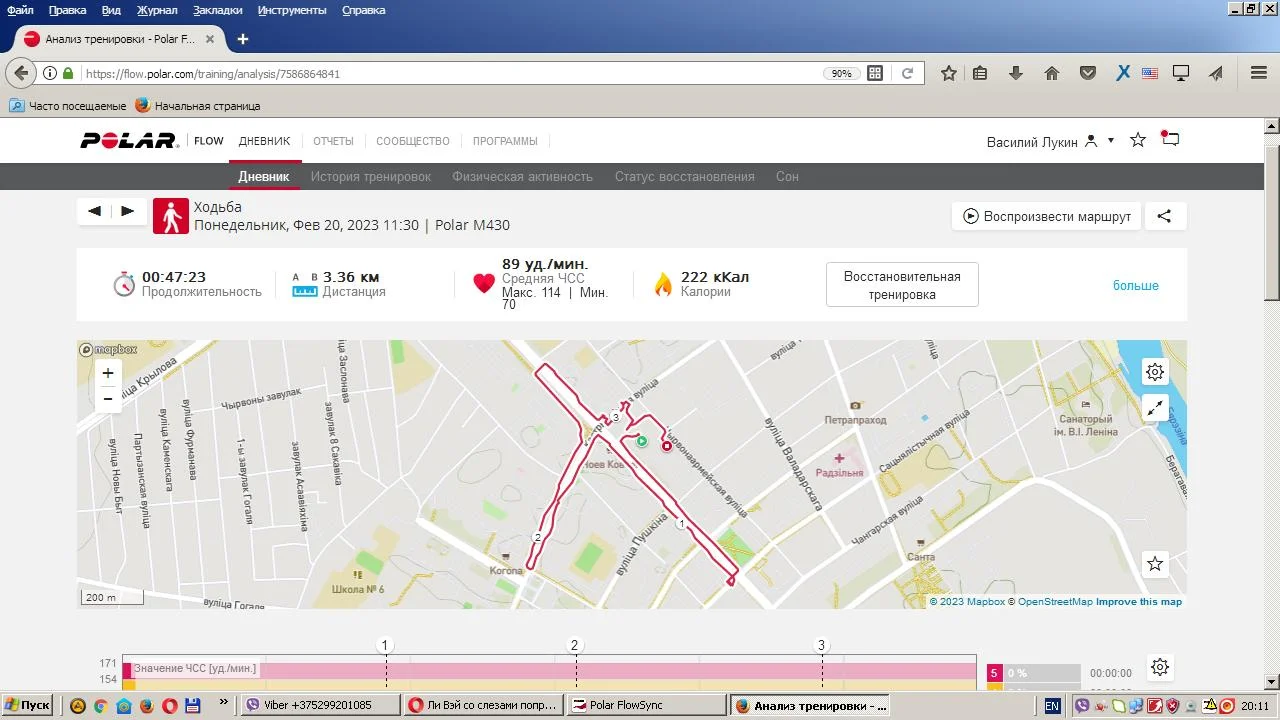This screenshot has width=1280, height=720.
Task: Open the favorites star in Polar header
Action: click(x=1138, y=140)
